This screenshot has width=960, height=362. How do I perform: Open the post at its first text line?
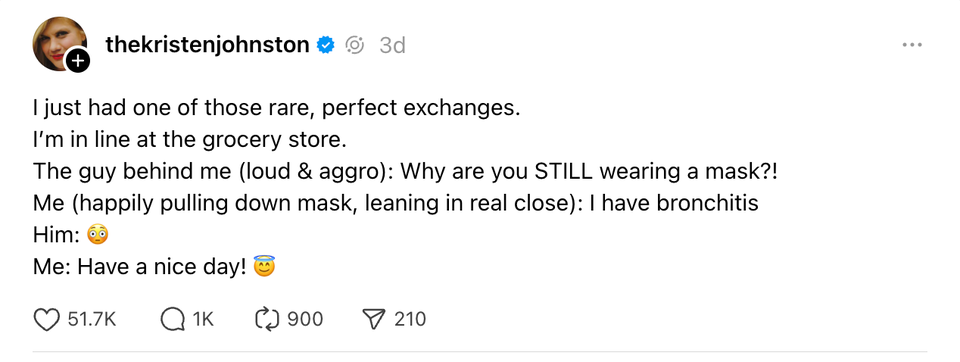pos(276,108)
